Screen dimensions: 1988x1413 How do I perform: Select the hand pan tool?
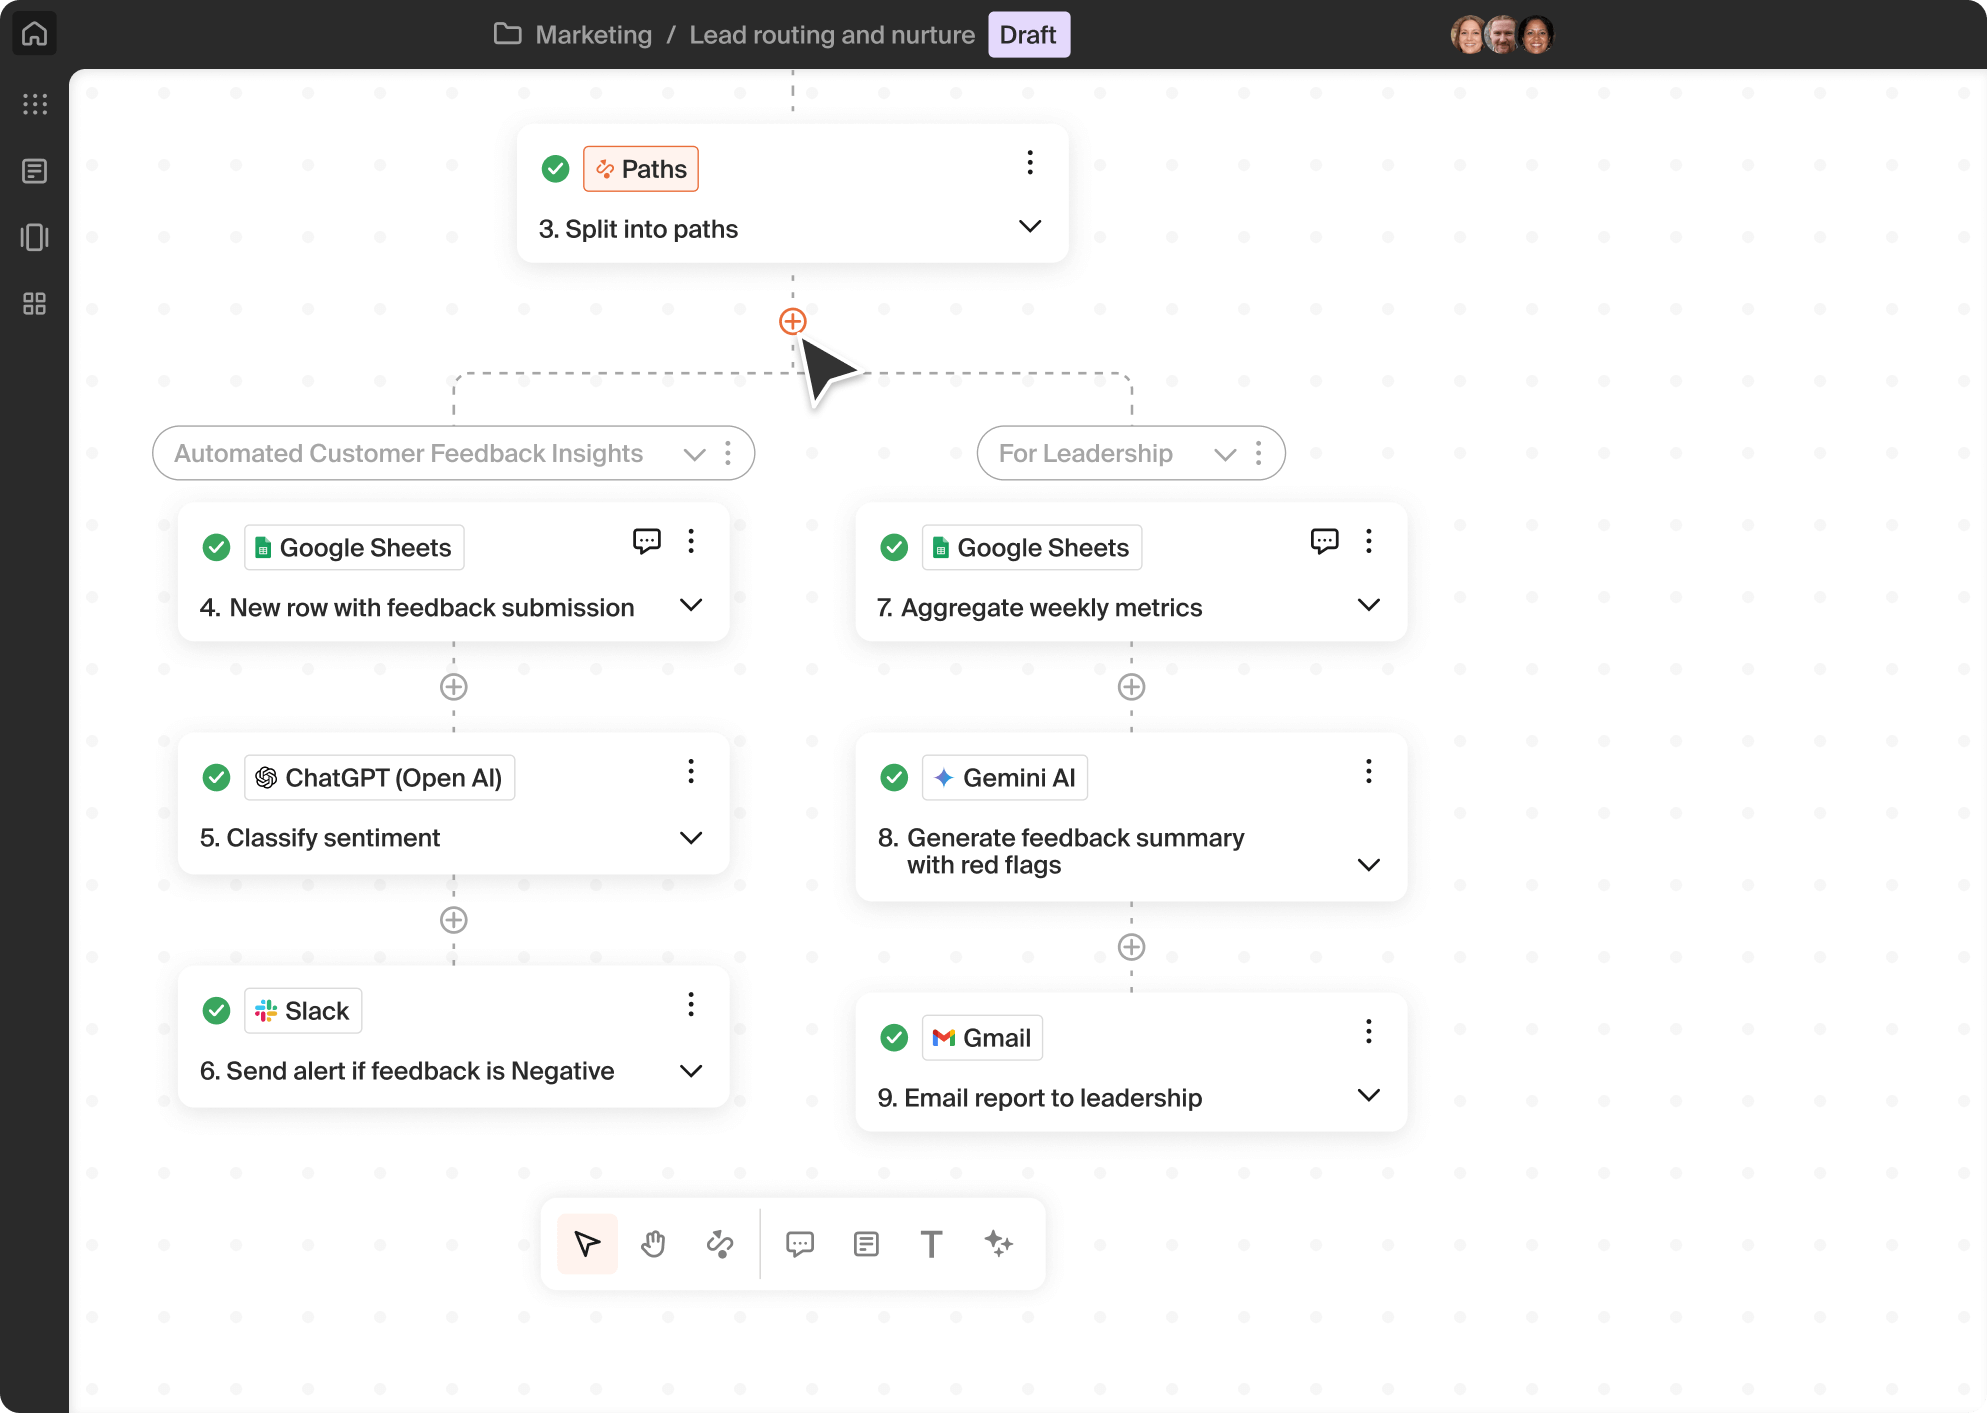tap(653, 1244)
